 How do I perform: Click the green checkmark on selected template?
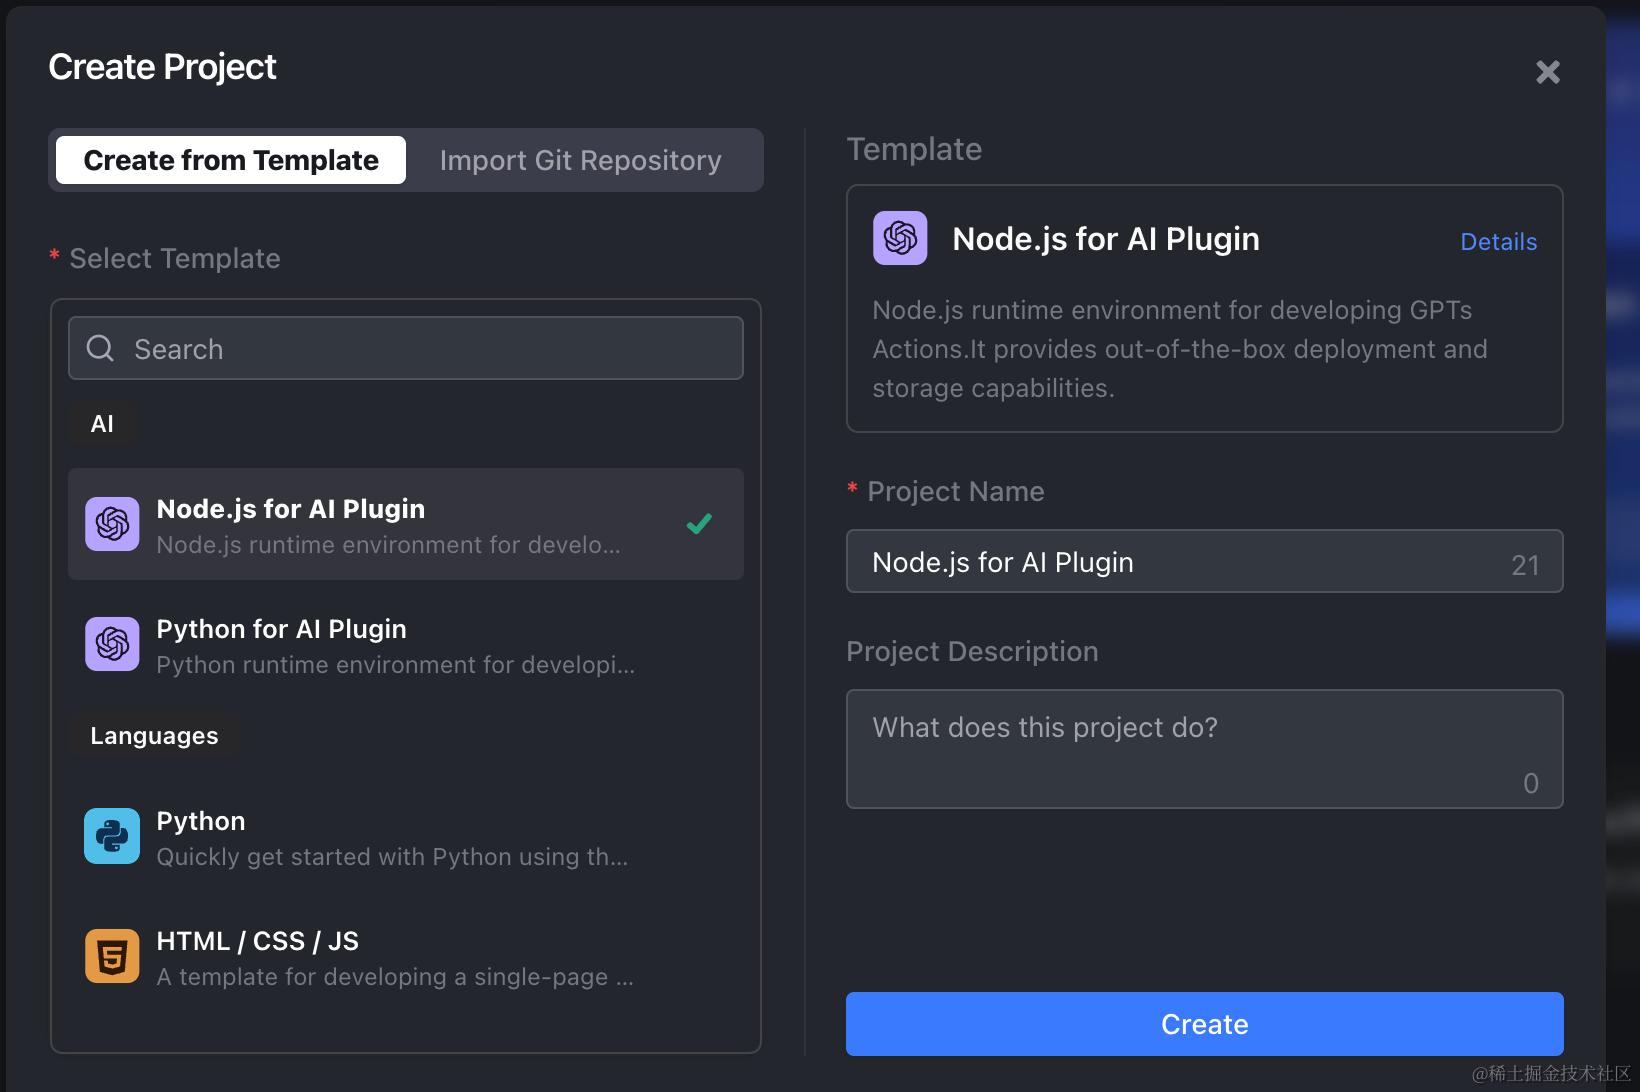coord(699,523)
